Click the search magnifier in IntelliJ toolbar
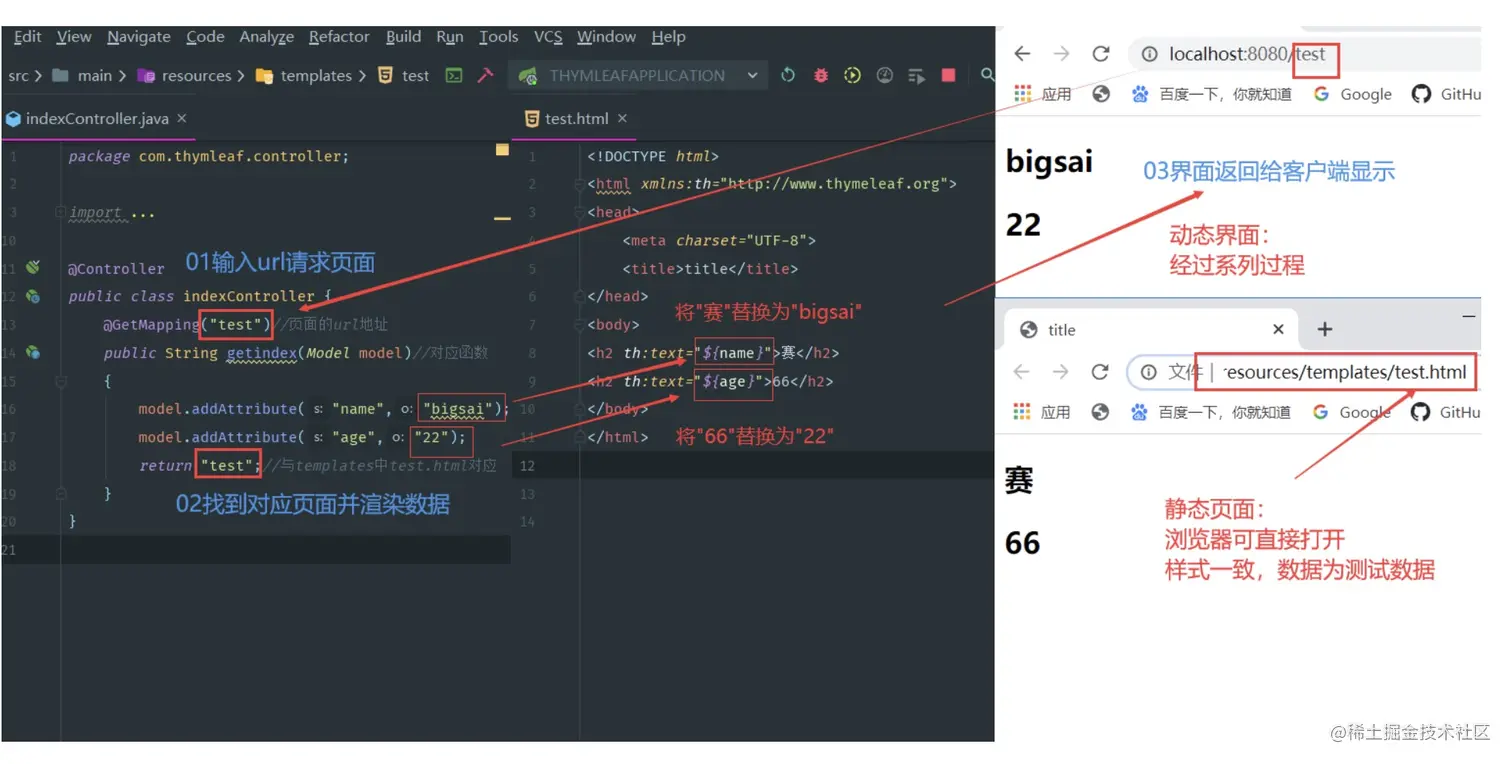 [x=987, y=75]
